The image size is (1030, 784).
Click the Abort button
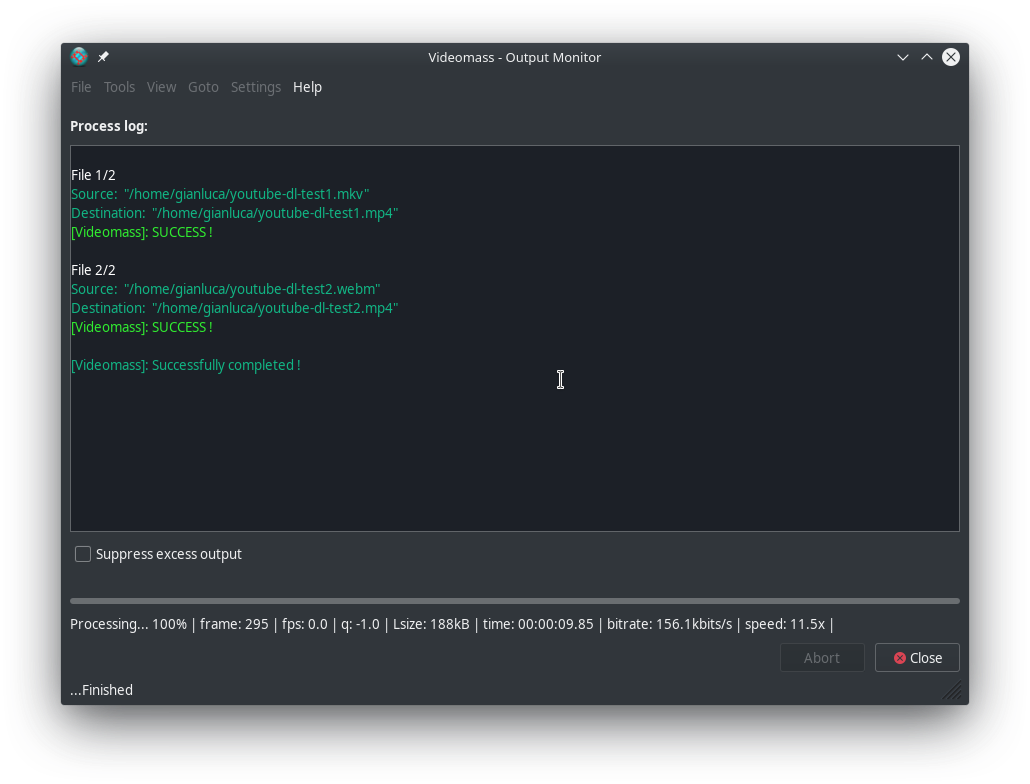(822, 658)
